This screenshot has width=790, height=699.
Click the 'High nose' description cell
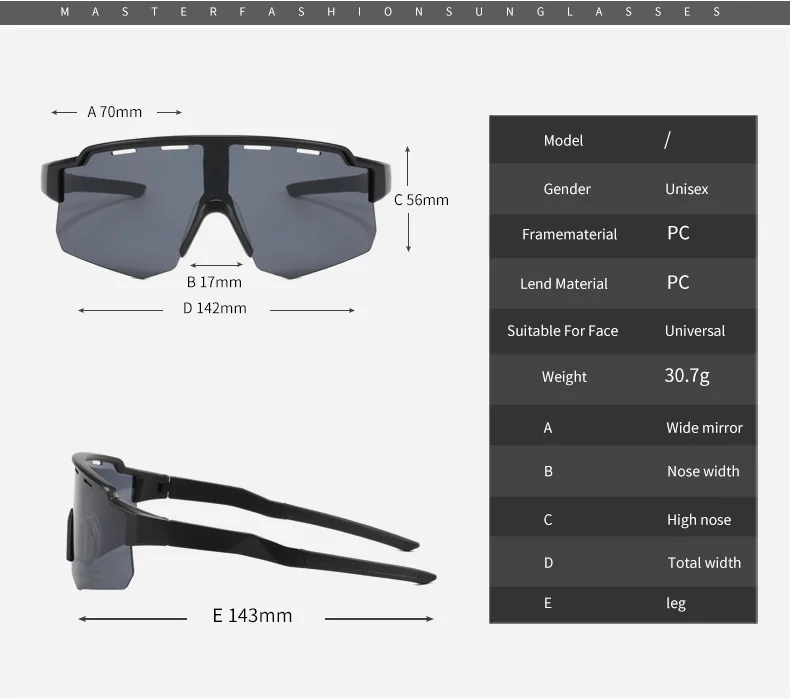tap(698, 520)
